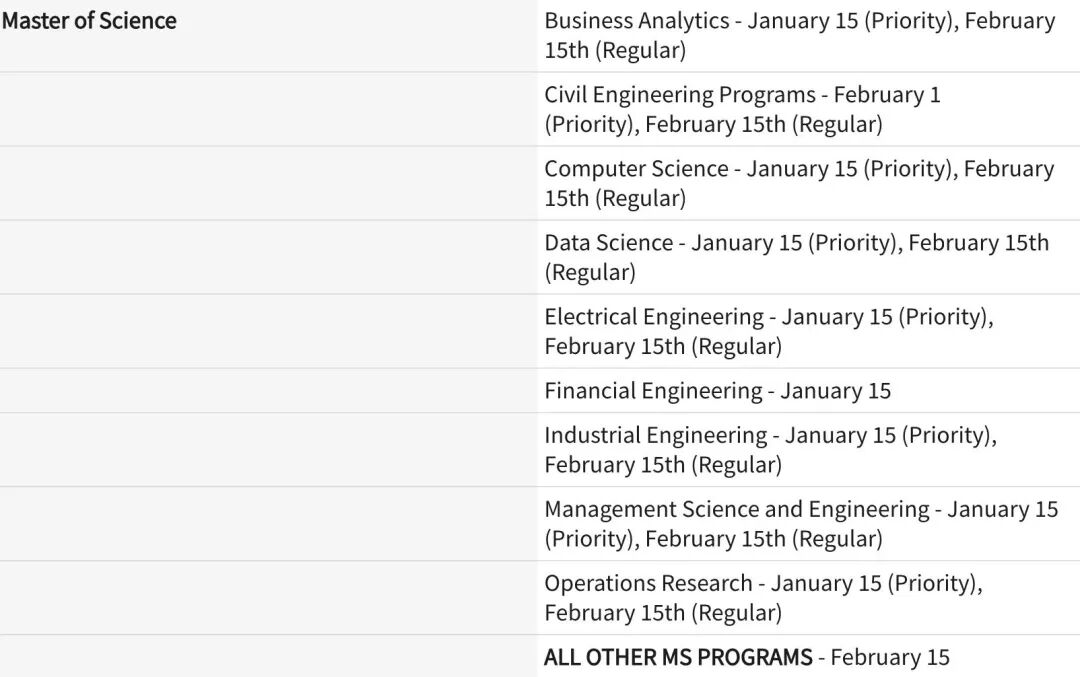Click the Civil Engineering Programs deadline entry

point(742,109)
